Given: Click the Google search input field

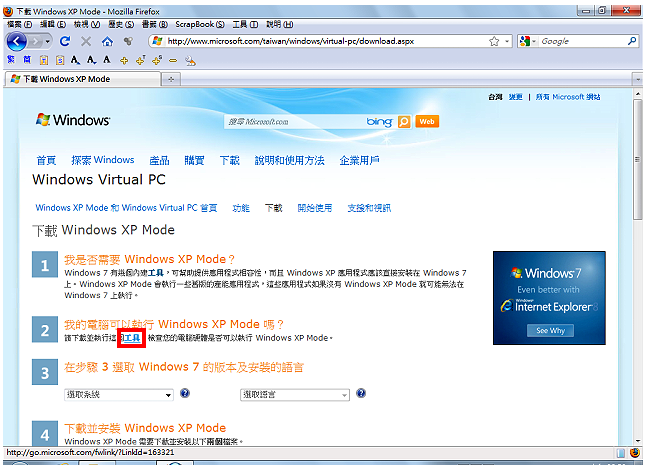Looking at the screenshot, I should tap(582, 41).
